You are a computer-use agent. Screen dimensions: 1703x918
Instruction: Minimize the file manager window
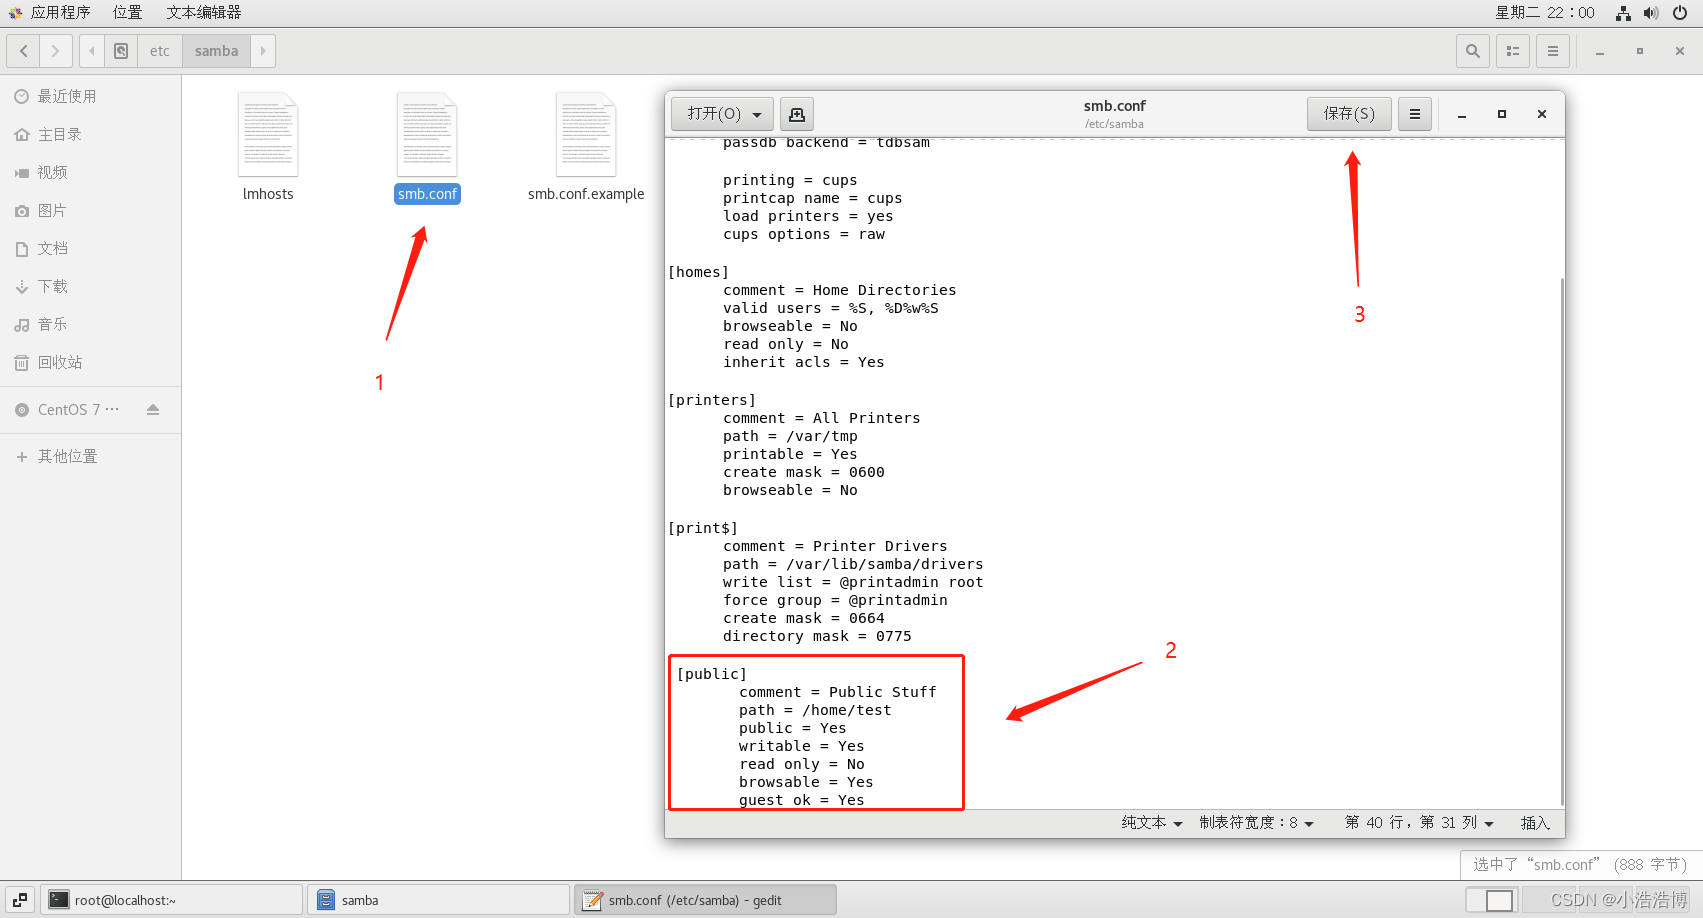tap(1600, 51)
